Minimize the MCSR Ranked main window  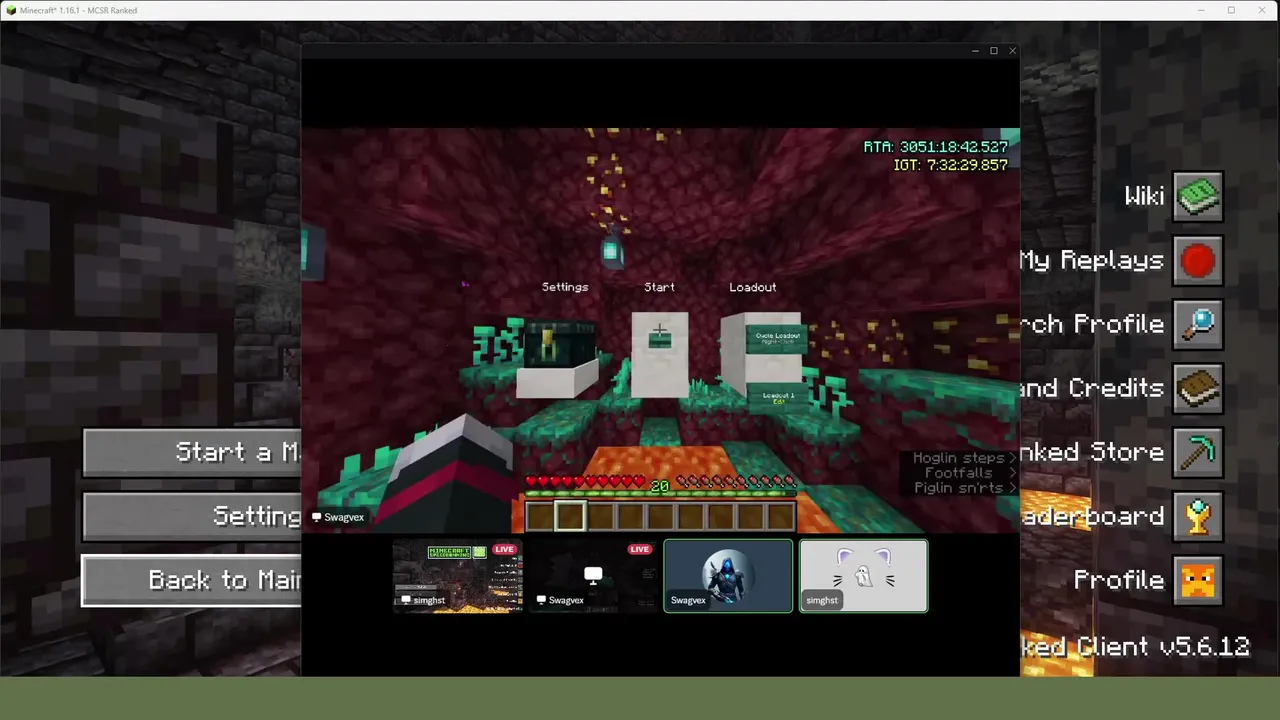[x=1201, y=10]
